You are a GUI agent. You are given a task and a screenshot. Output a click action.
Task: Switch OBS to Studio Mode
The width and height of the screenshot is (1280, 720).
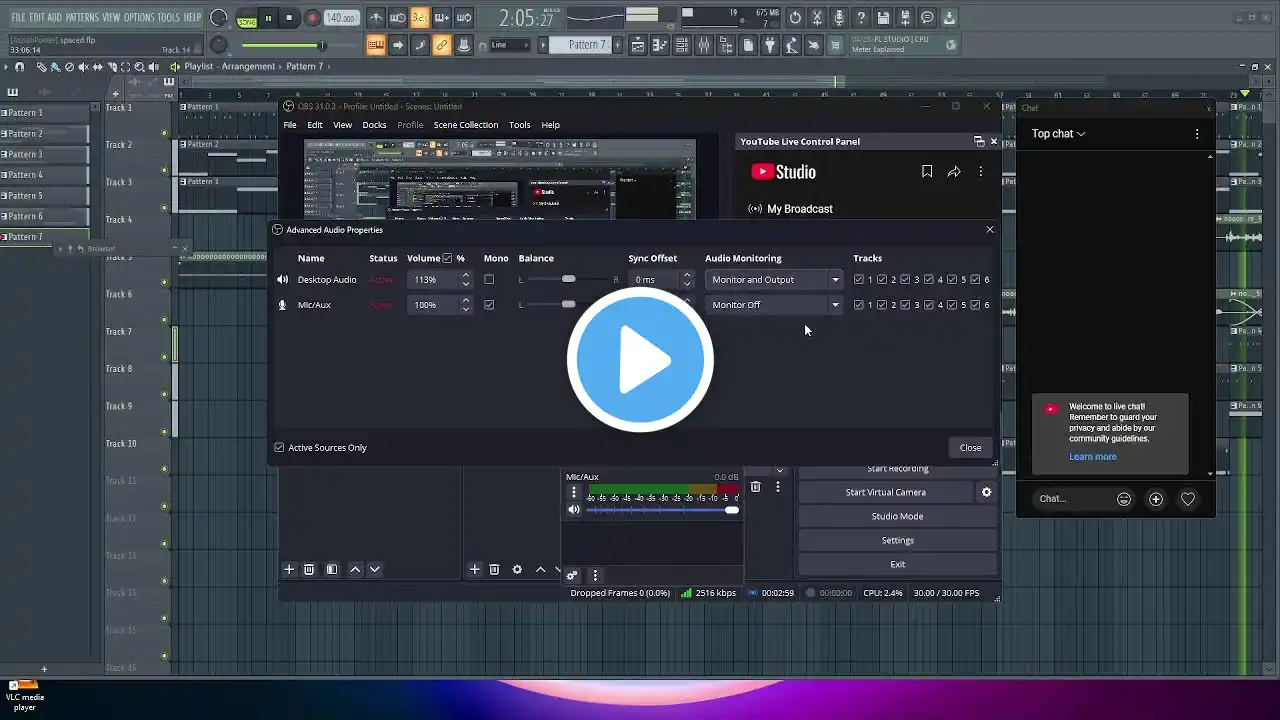[897, 516]
